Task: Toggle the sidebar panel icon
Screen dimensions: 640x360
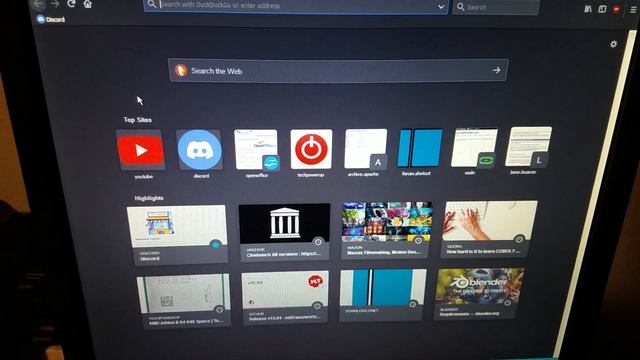Action: click(x=602, y=9)
